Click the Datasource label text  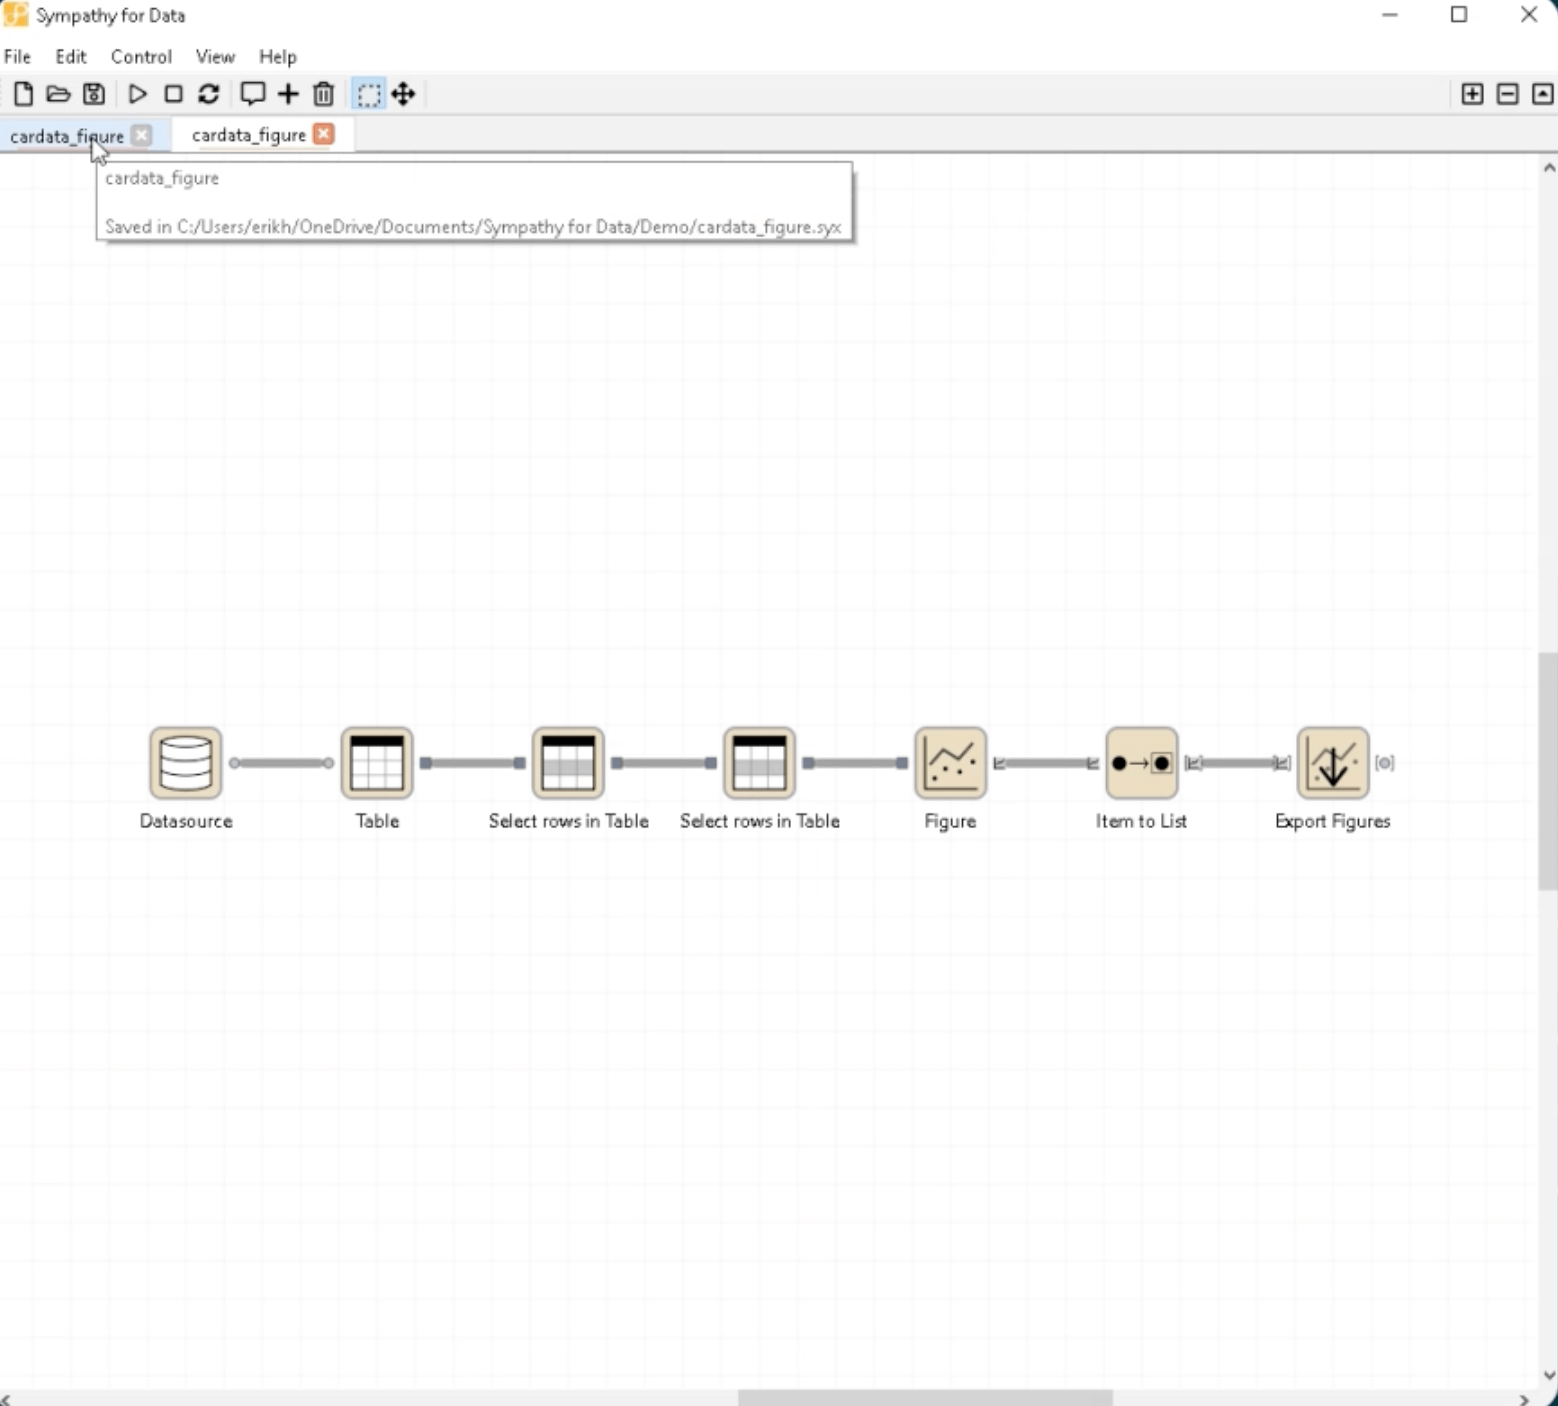coord(186,821)
